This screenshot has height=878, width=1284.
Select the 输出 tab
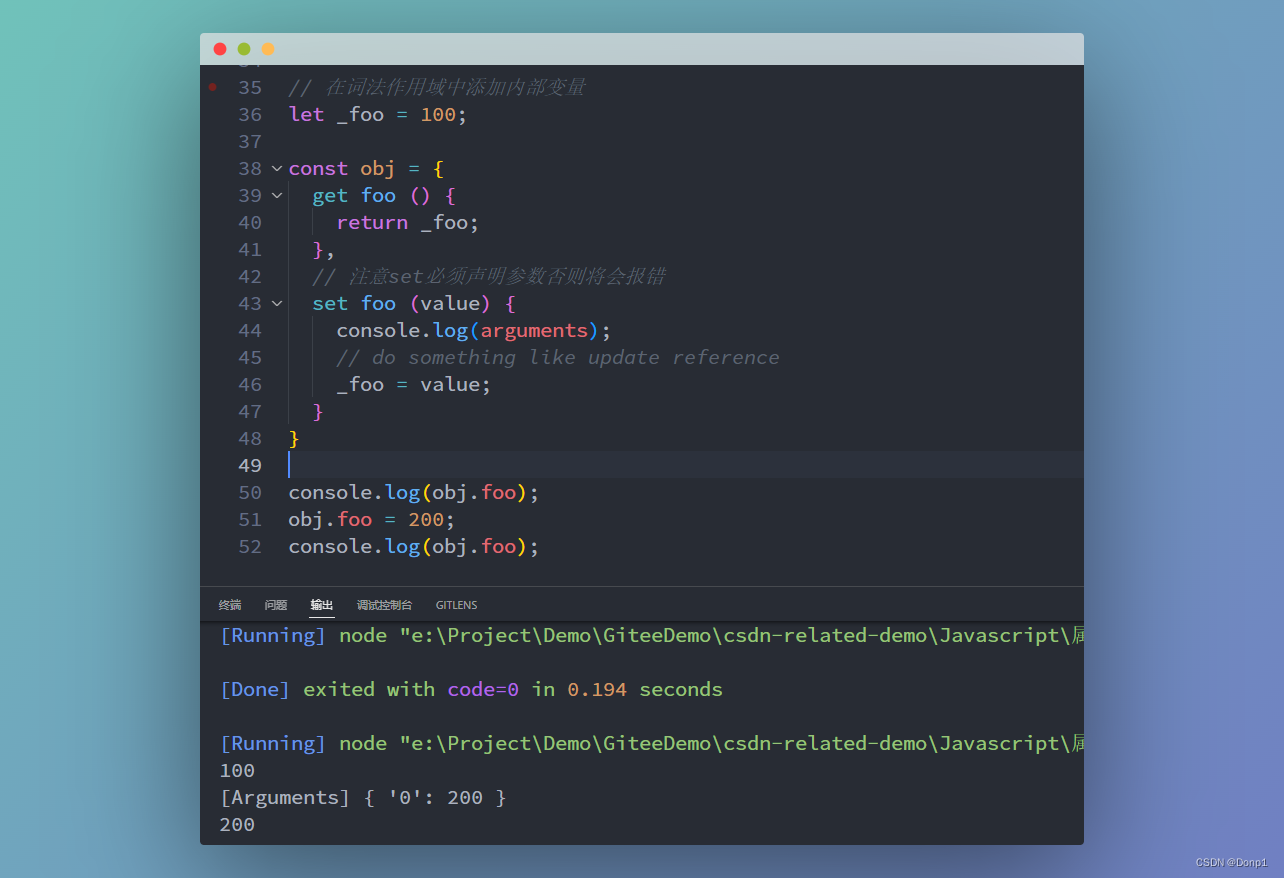pyautogui.click(x=322, y=605)
